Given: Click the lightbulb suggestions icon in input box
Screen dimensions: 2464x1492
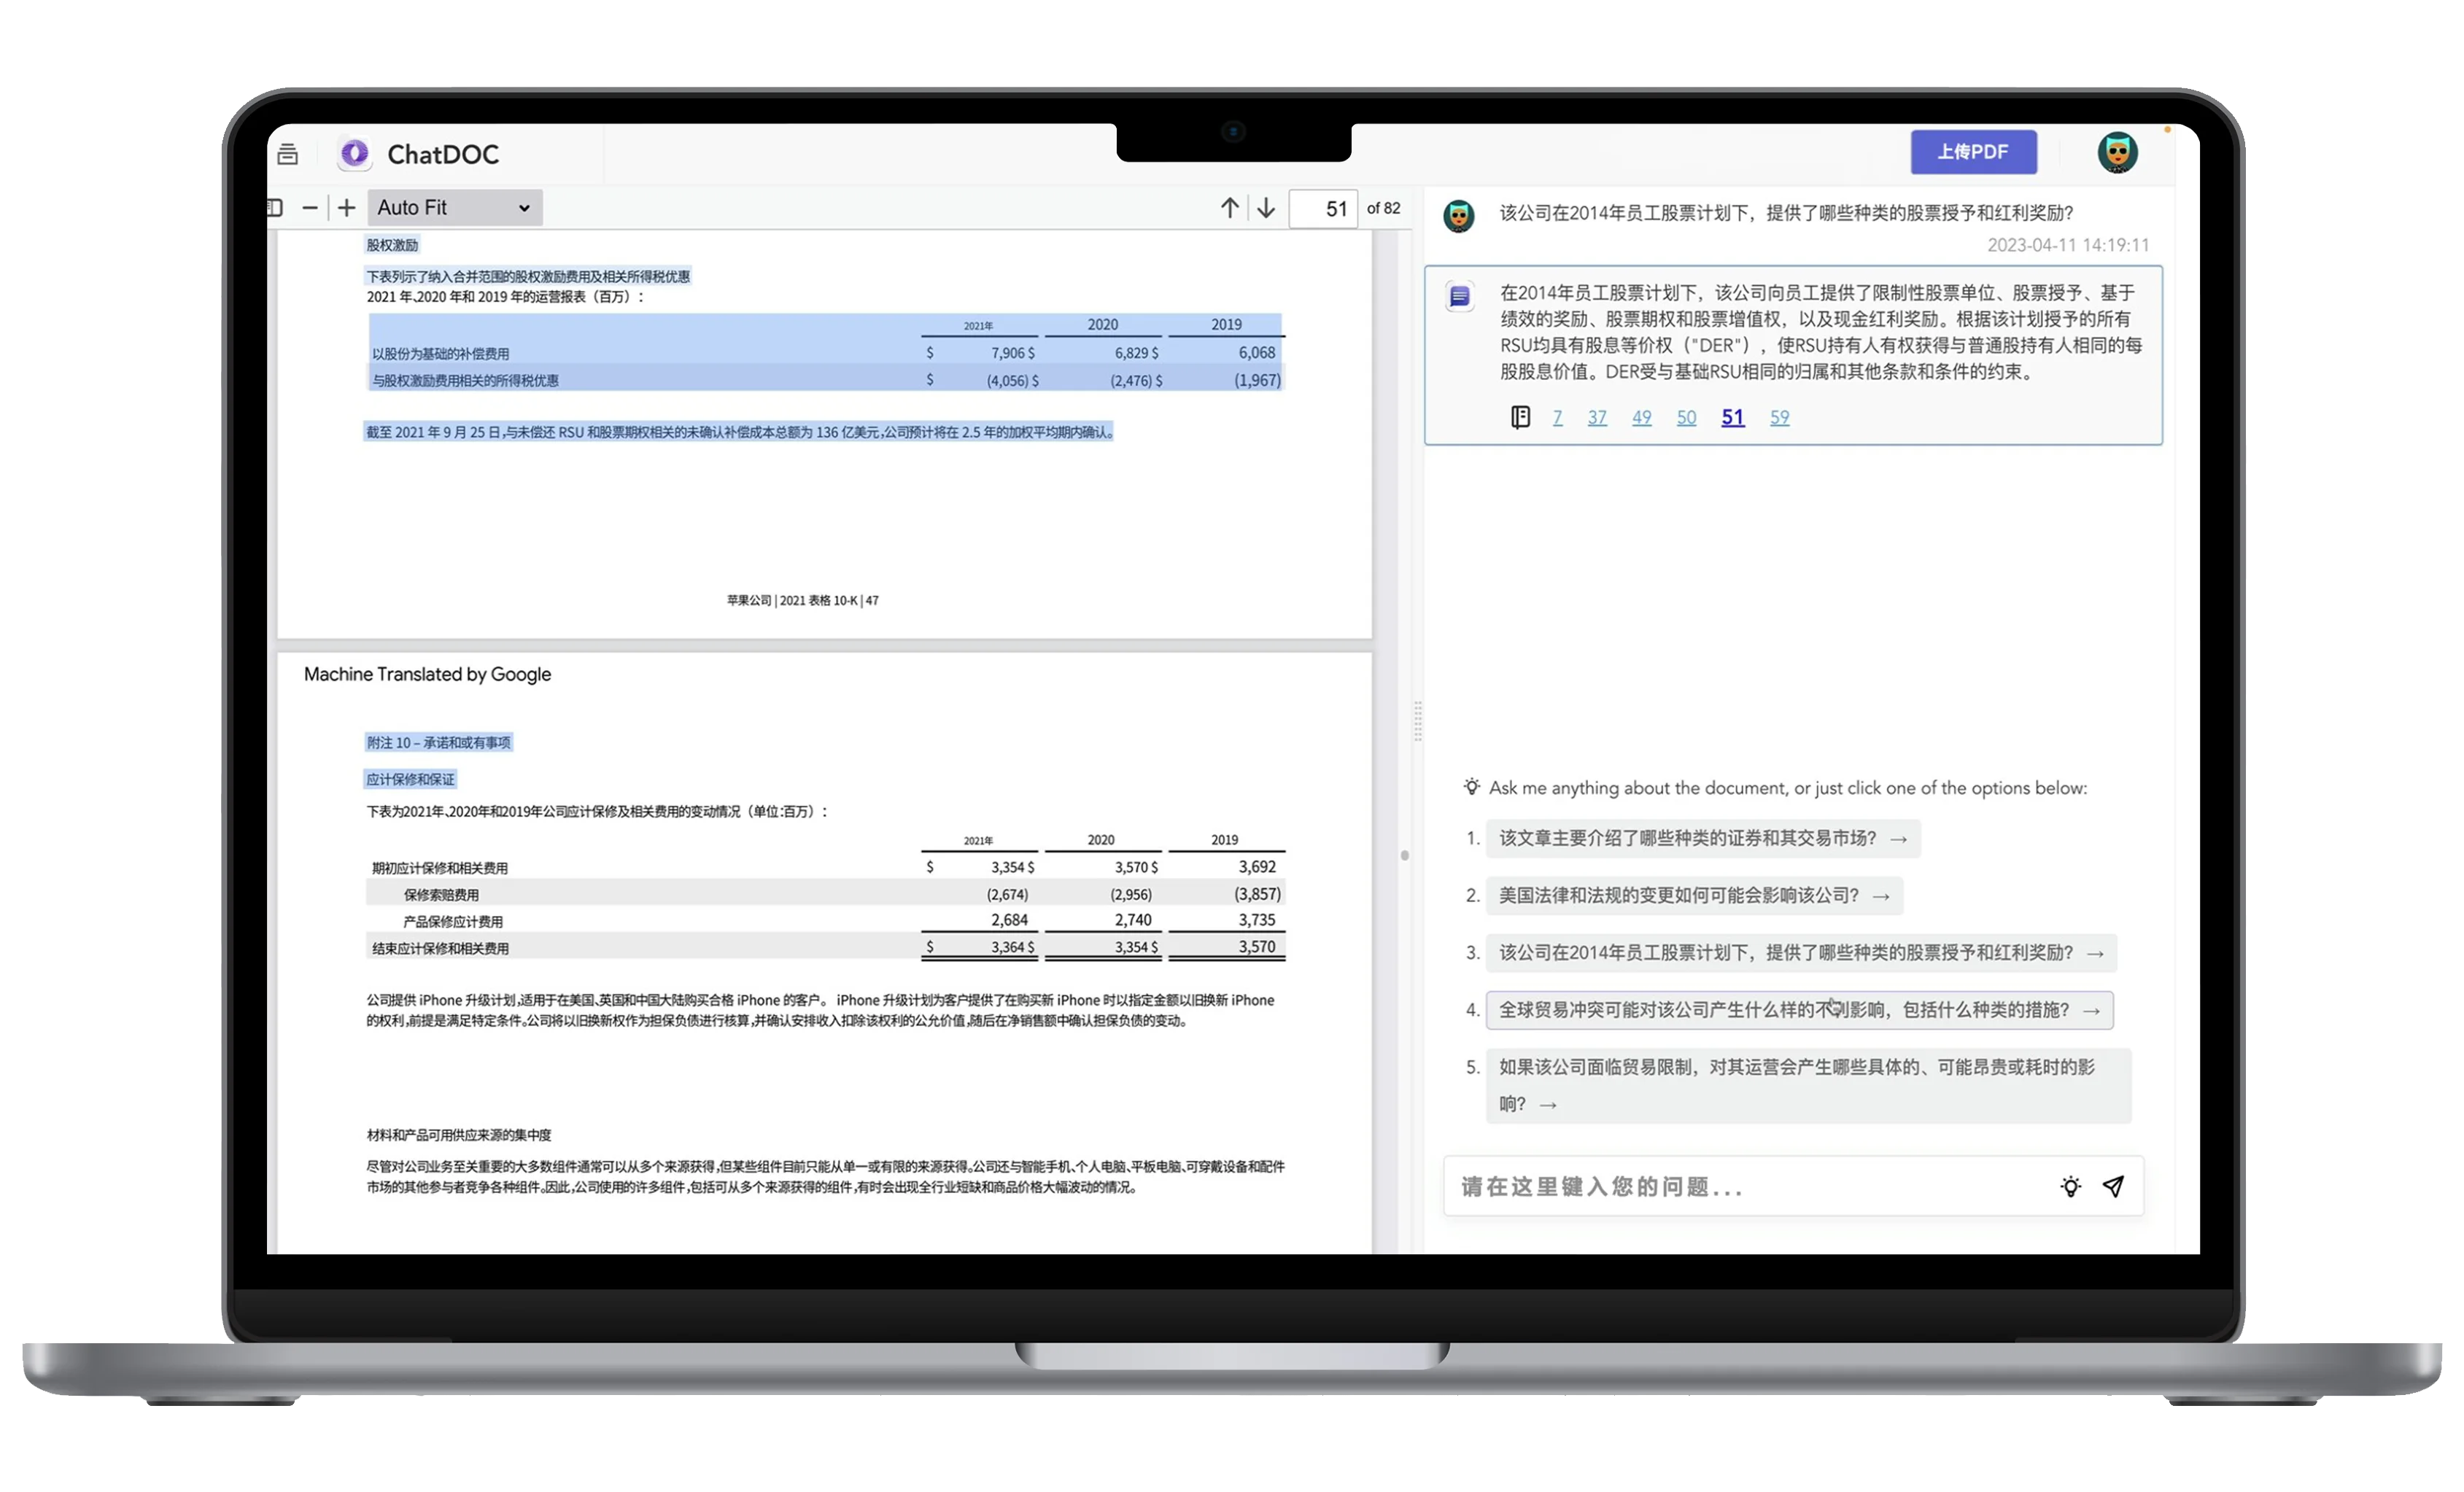Looking at the screenshot, I should coord(2070,1187).
